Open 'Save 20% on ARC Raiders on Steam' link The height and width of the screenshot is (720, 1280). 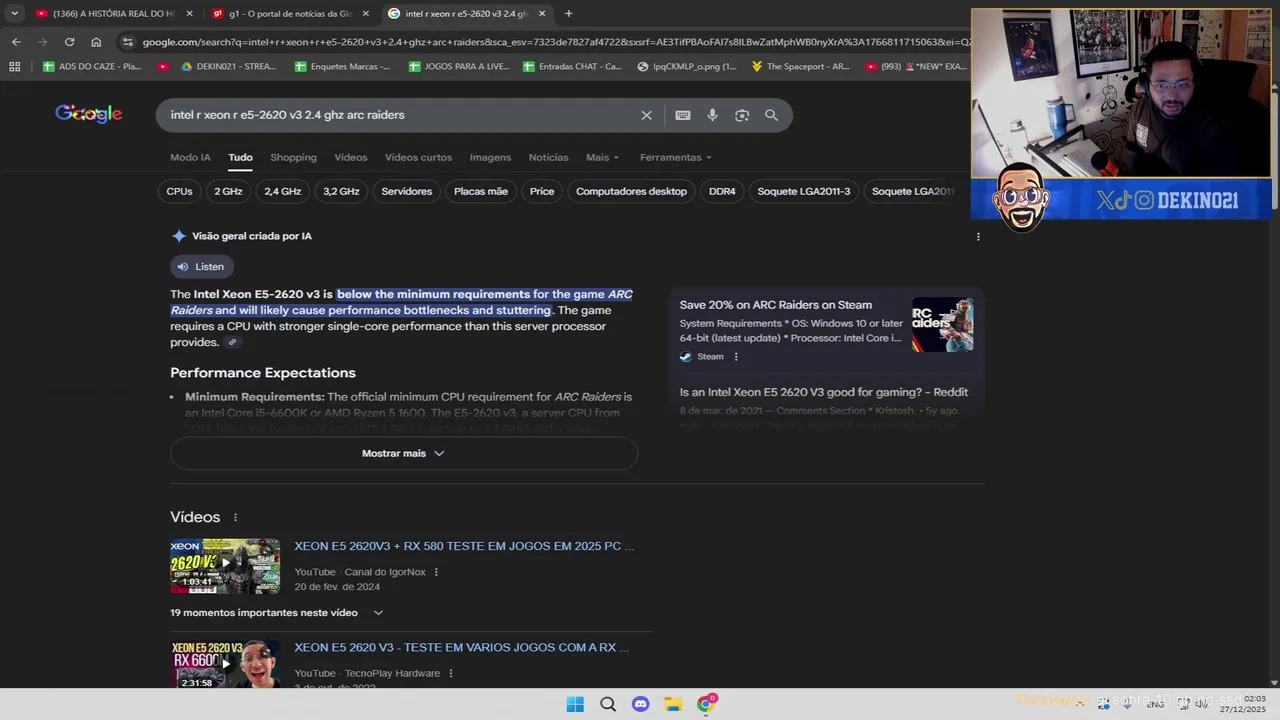(776, 305)
